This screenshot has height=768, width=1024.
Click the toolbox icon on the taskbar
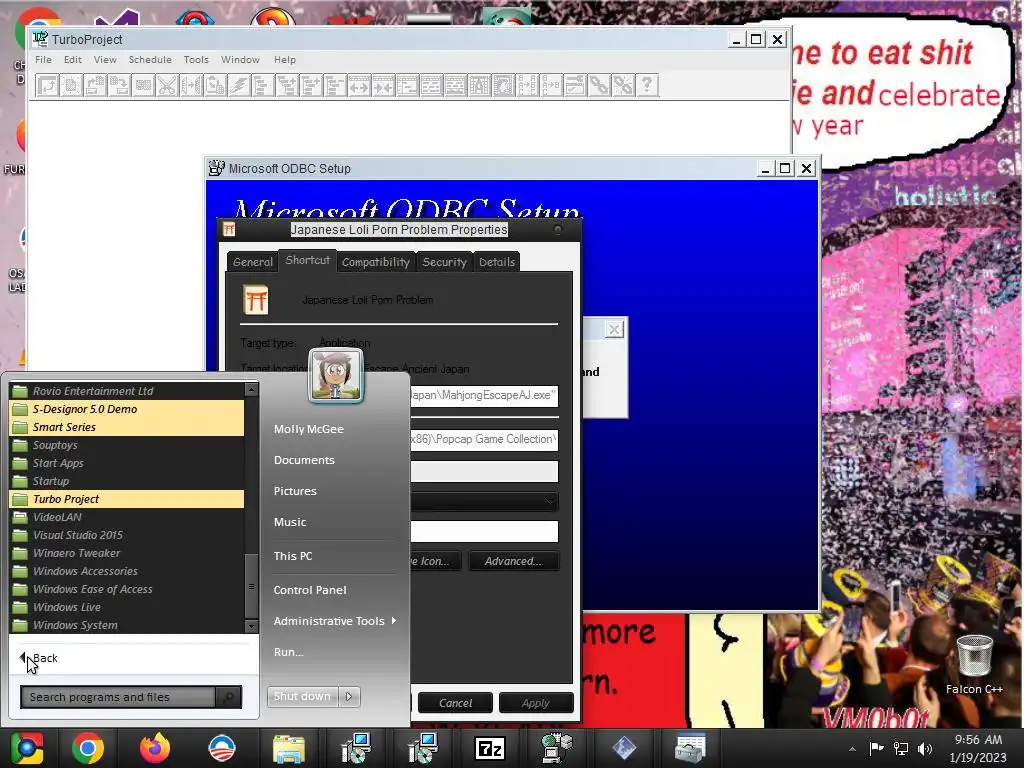click(x=690, y=748)
